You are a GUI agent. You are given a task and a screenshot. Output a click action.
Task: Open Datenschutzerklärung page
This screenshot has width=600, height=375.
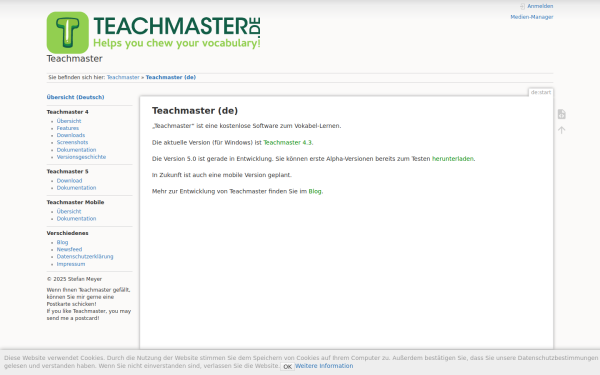click(x=85, y=257)
